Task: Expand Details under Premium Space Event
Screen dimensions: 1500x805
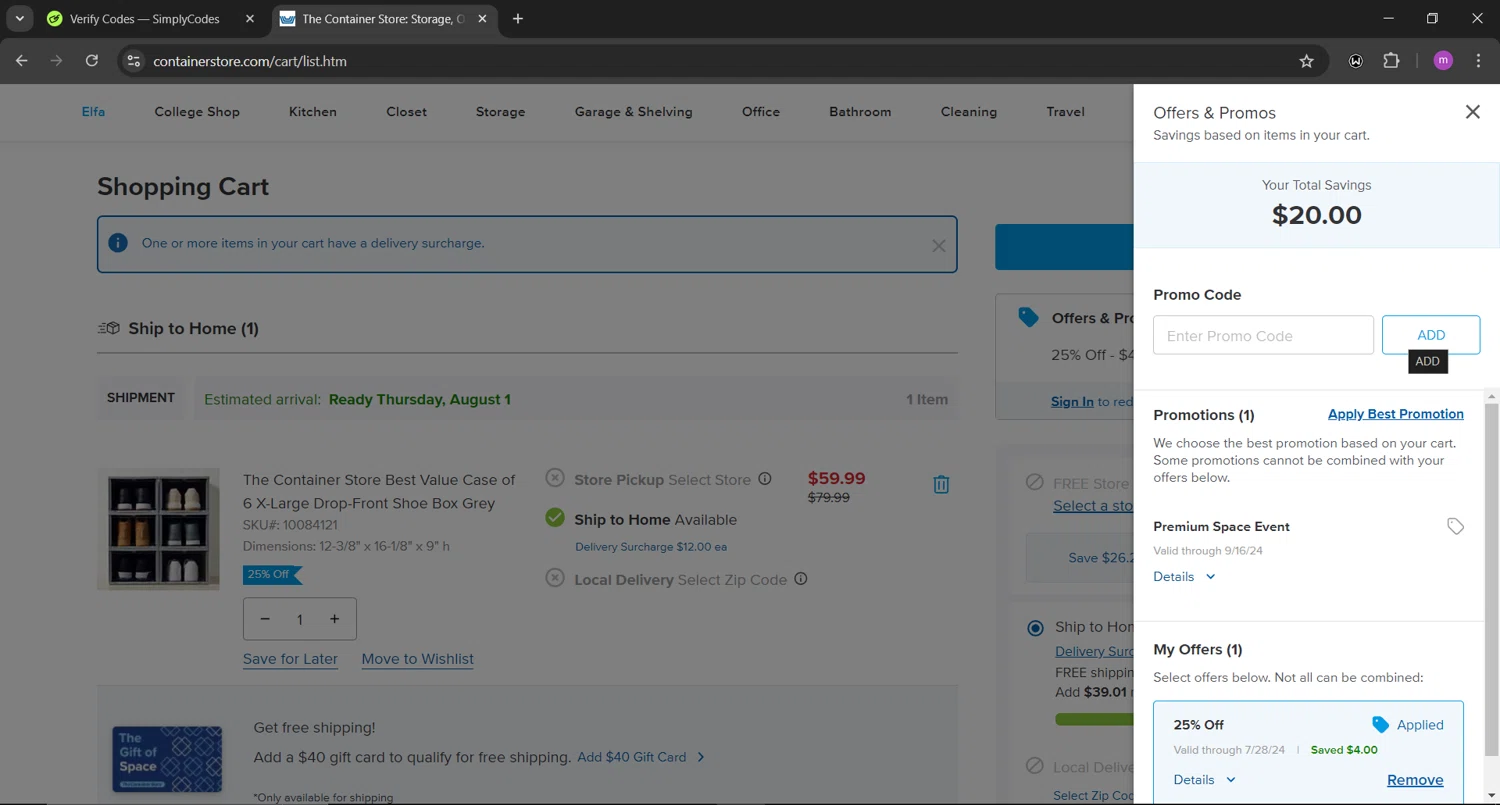Action: pos(1184,576)
